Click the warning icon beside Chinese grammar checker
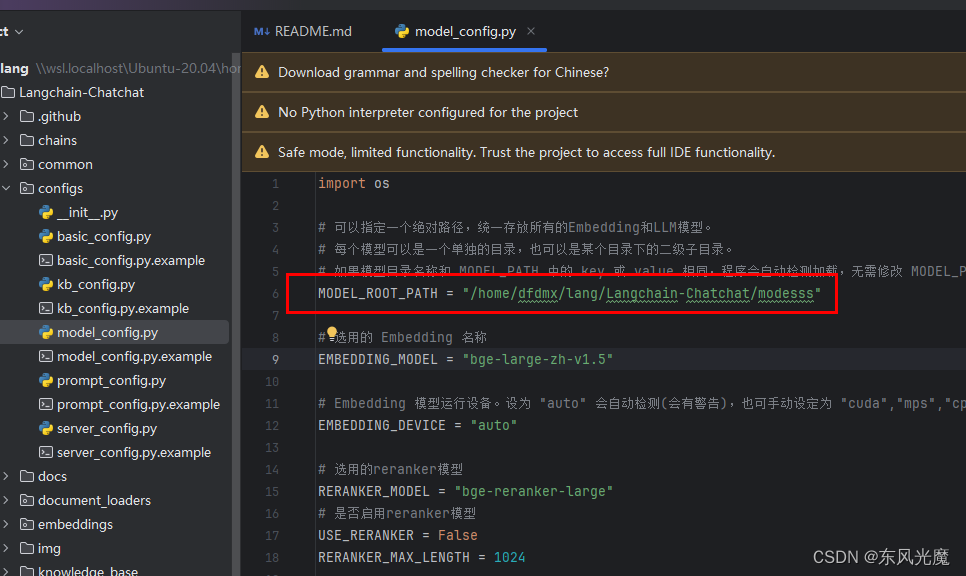 tap(262, 71)
